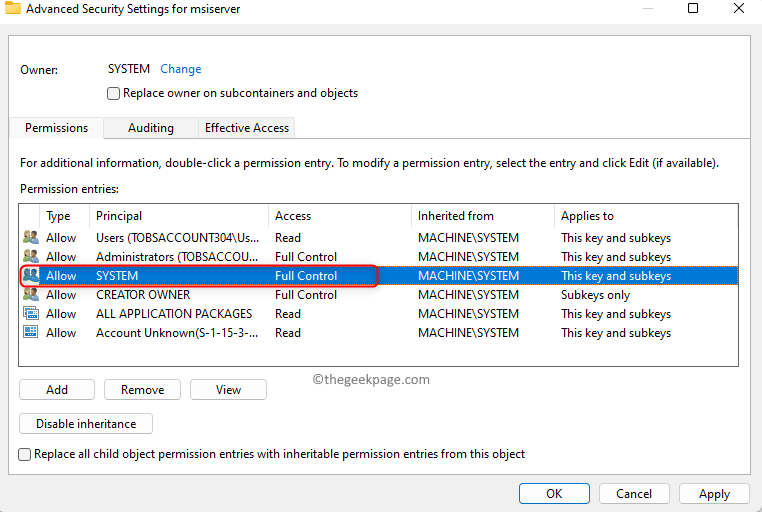Image resolution: width=762 pixels, height=512 pixels.
Task: Click the user icon beside the Users entry
Action: point(30,238)
